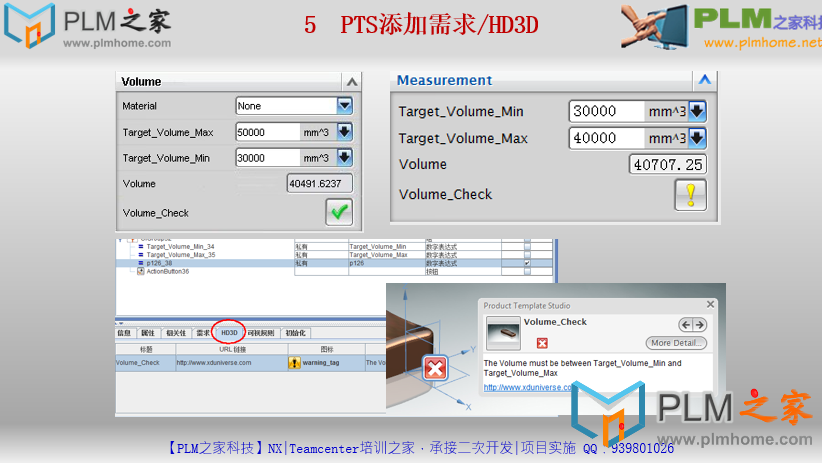The height and width of the screenshot is (463, 822).
Task: Click Volume value field 40491.6237
Action: 319,184
